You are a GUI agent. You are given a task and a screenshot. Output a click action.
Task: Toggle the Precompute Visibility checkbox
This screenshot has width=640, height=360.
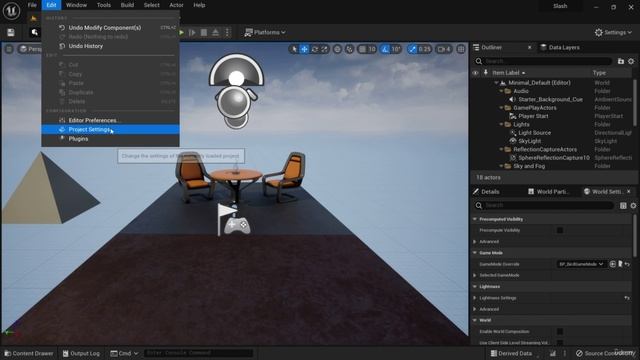[560, 230]
